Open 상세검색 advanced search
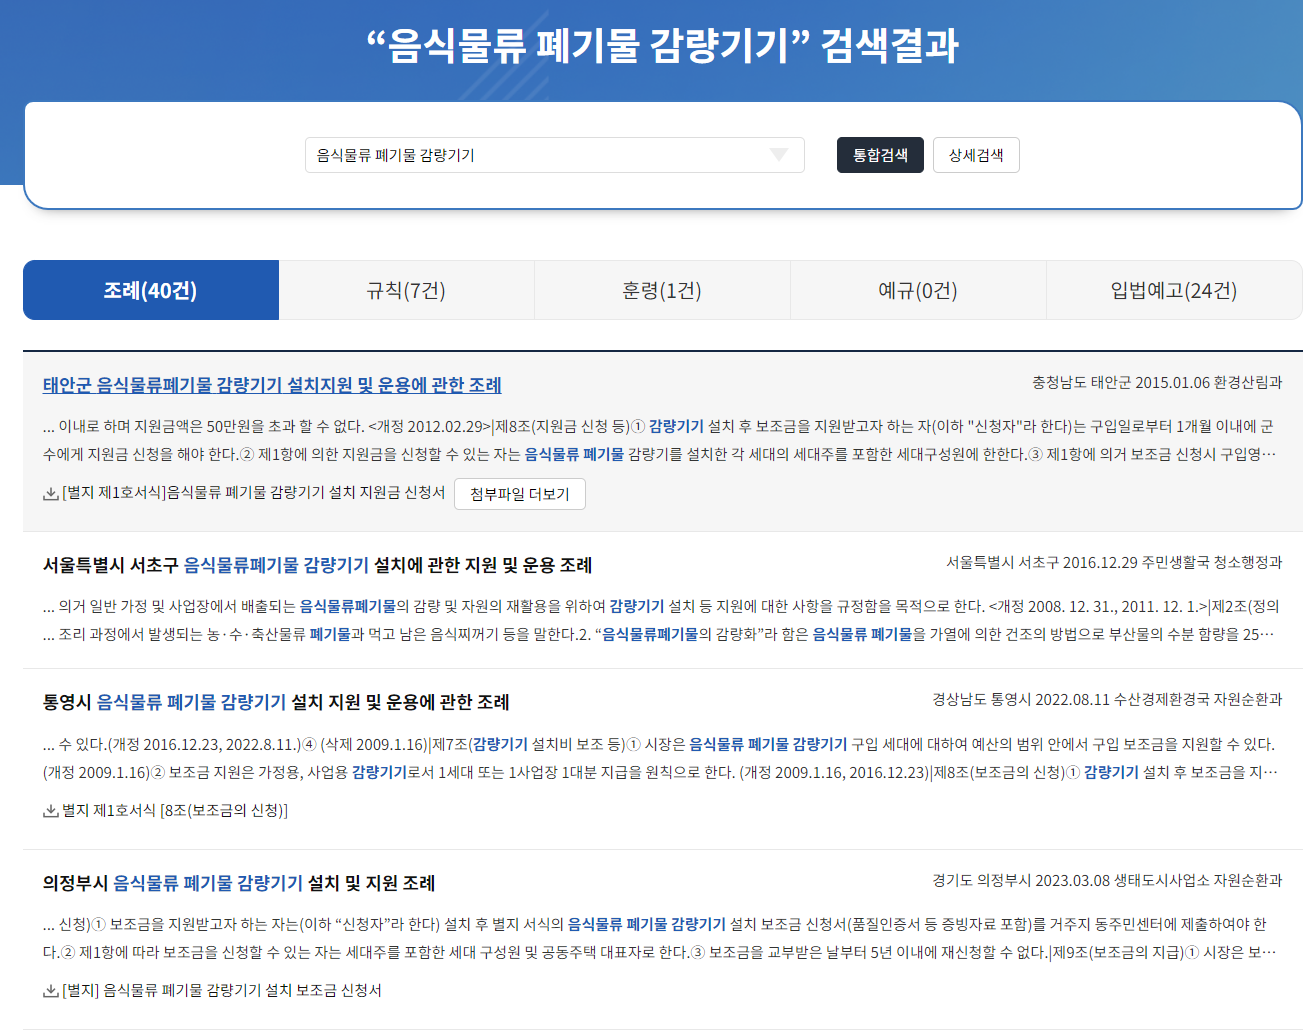The width and height of the screenshot is (1303, 1035). pos(975,155)
